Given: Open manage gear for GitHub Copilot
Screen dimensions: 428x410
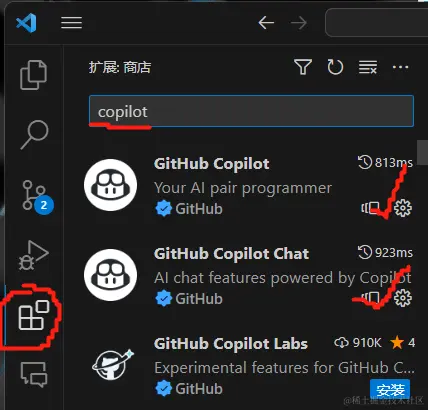Looking at the screenshot, I should [403, 208].
